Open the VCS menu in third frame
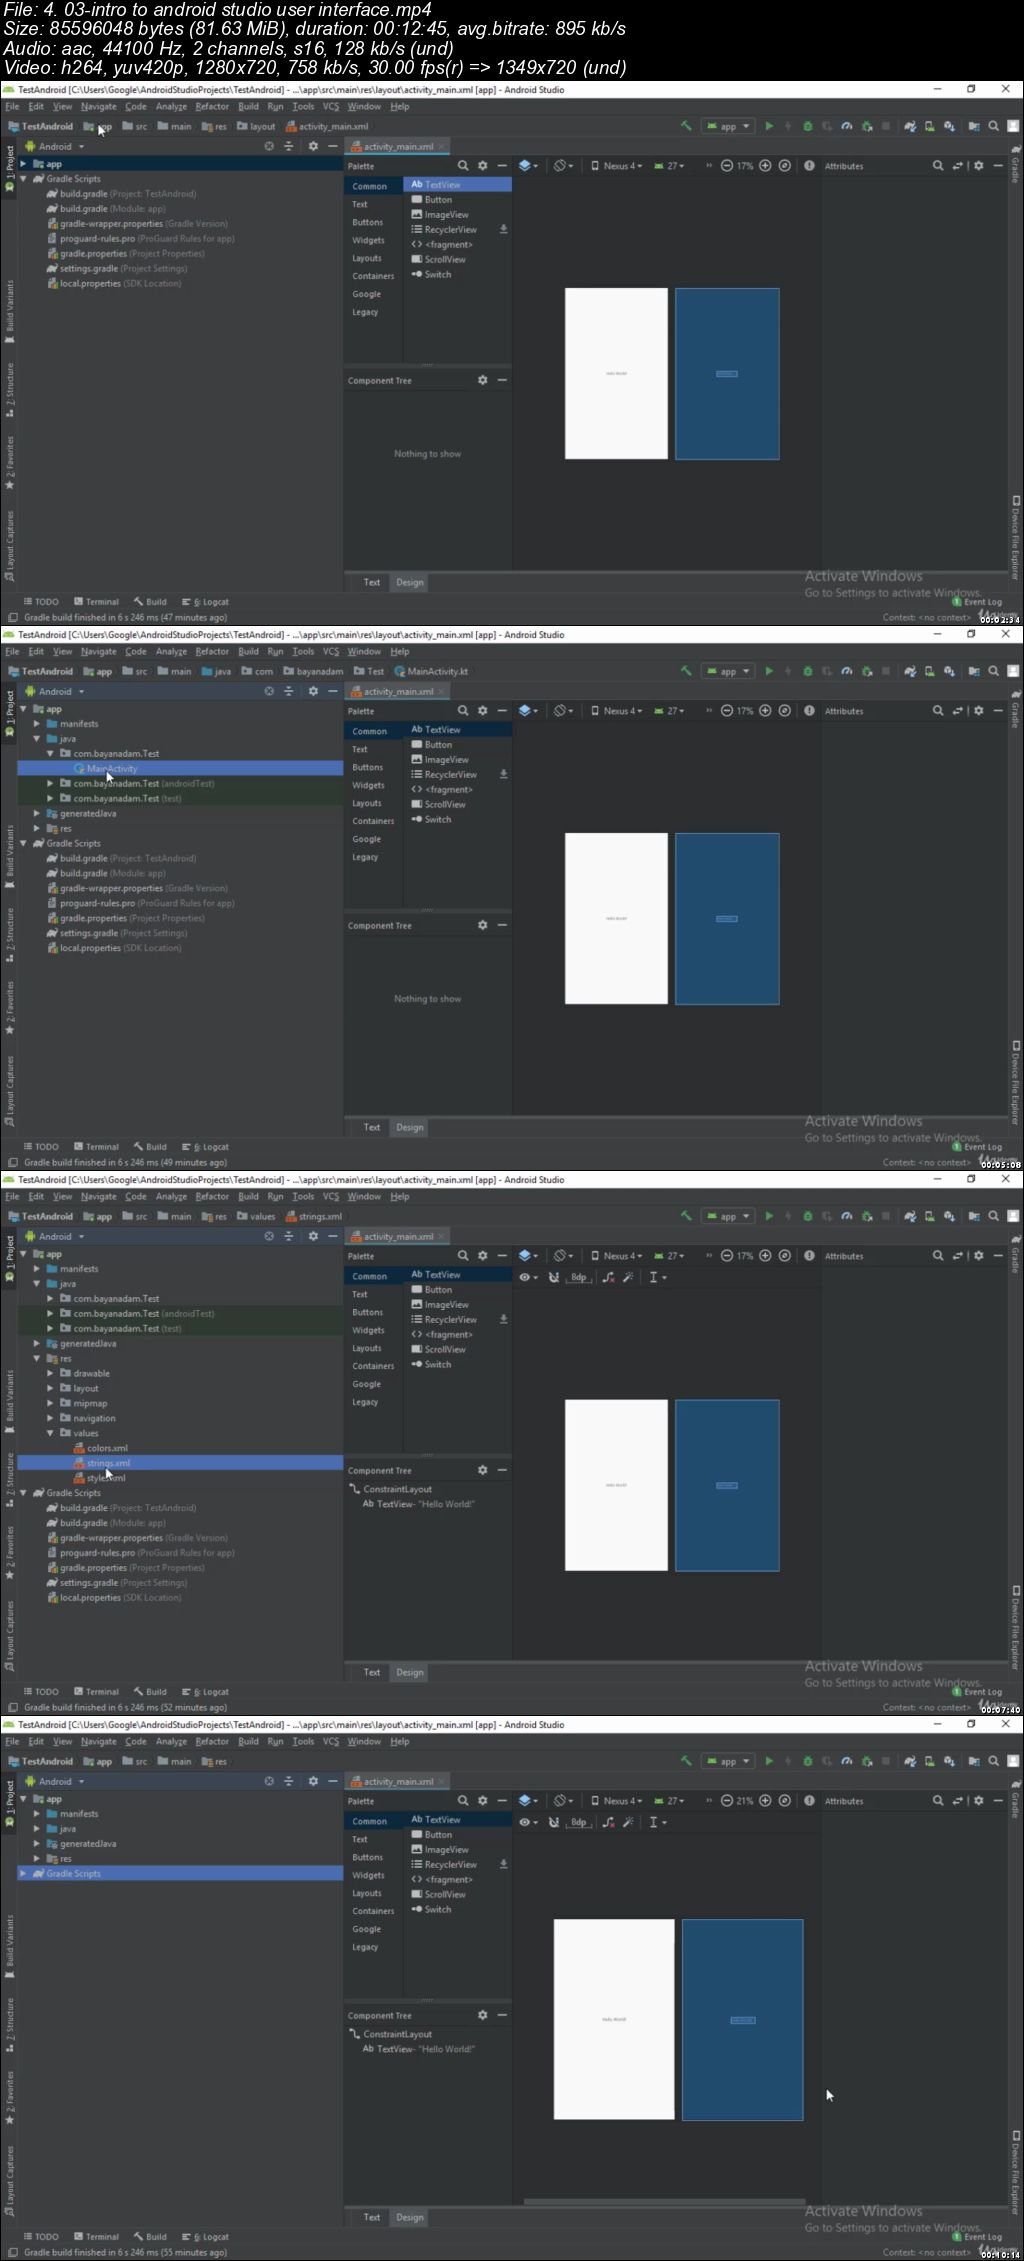1024x2261 pixels. (331, 1196)
